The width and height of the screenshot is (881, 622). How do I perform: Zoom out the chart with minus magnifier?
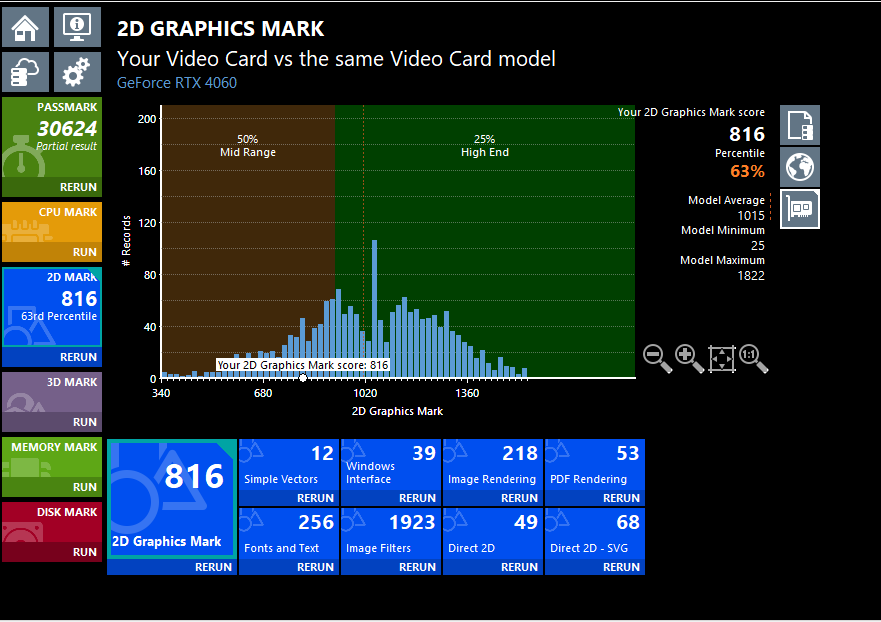coord(657,359)
